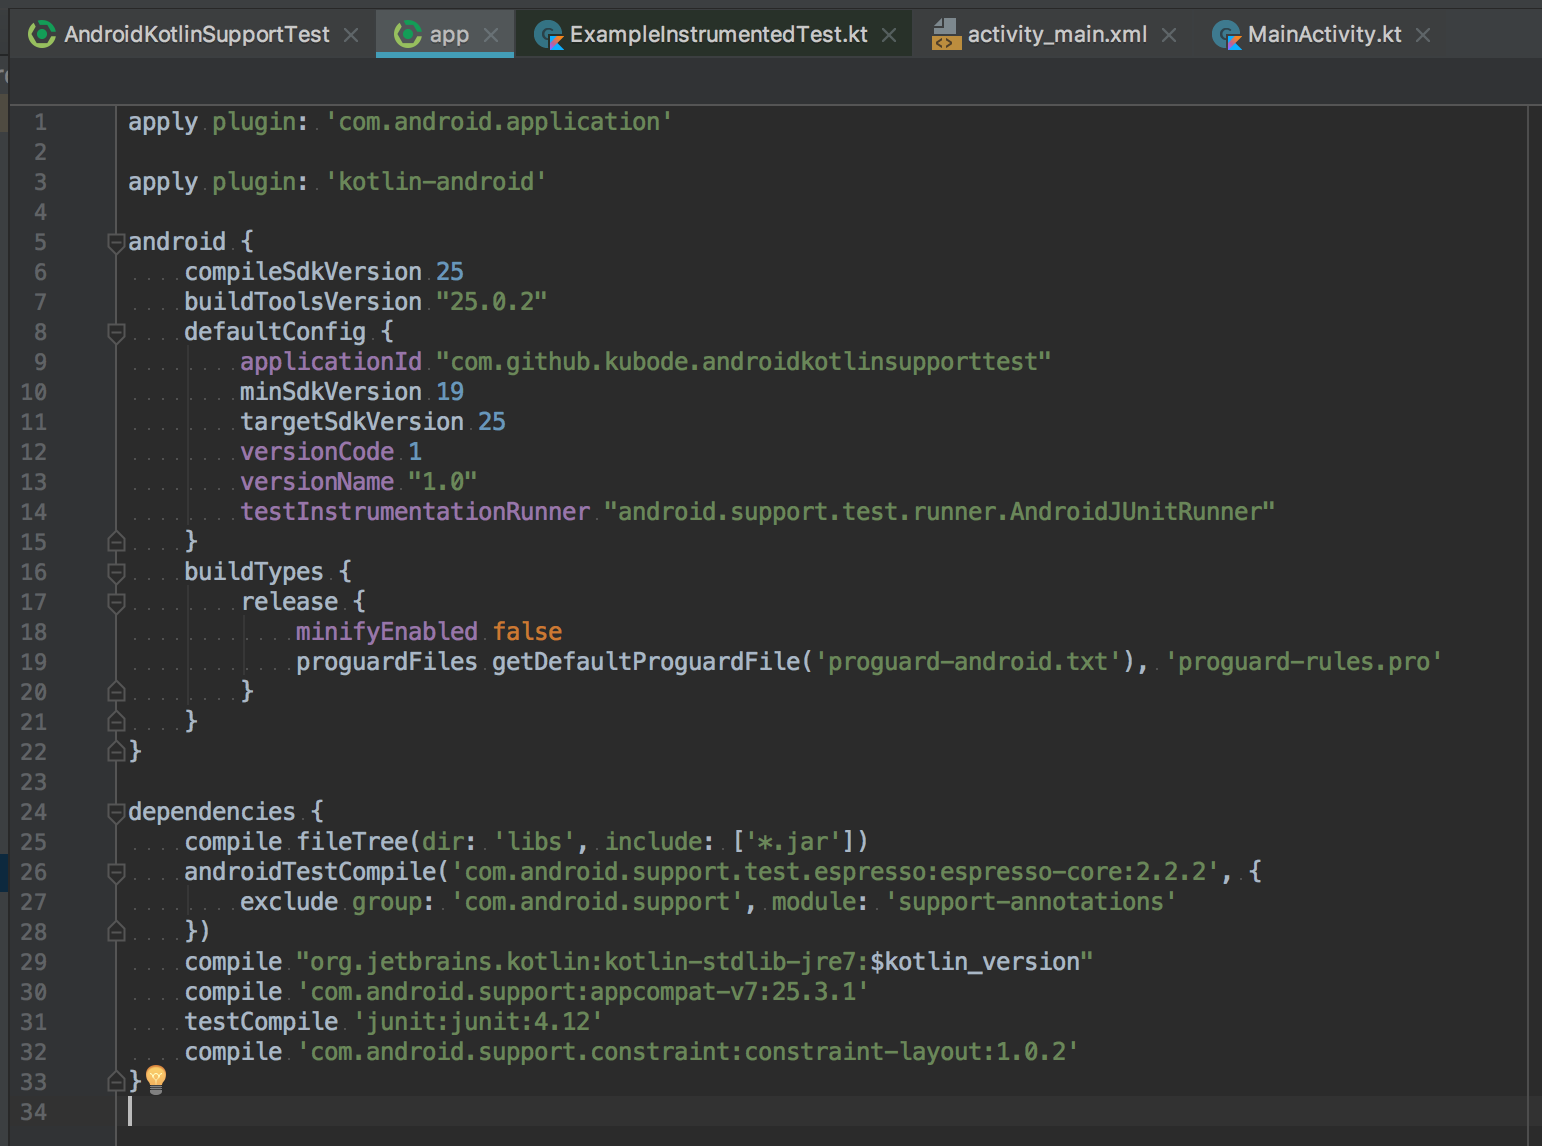This screenshot has height=1146, width=1542.
Task: Click the espresso-core dependency string
Action: click(835, 872)
